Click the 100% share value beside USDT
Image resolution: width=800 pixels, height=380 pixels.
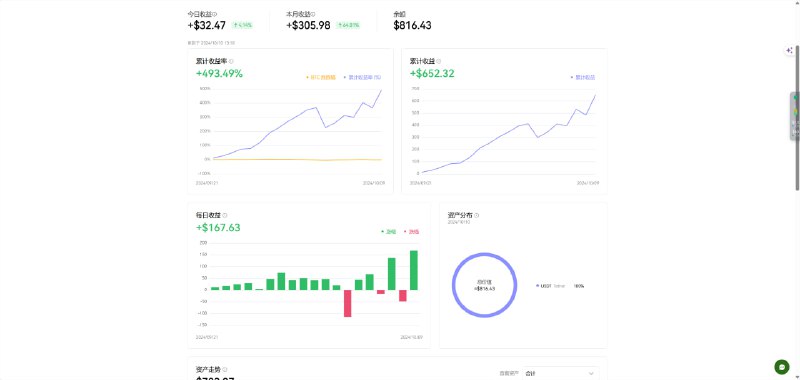tap(579, 286)
